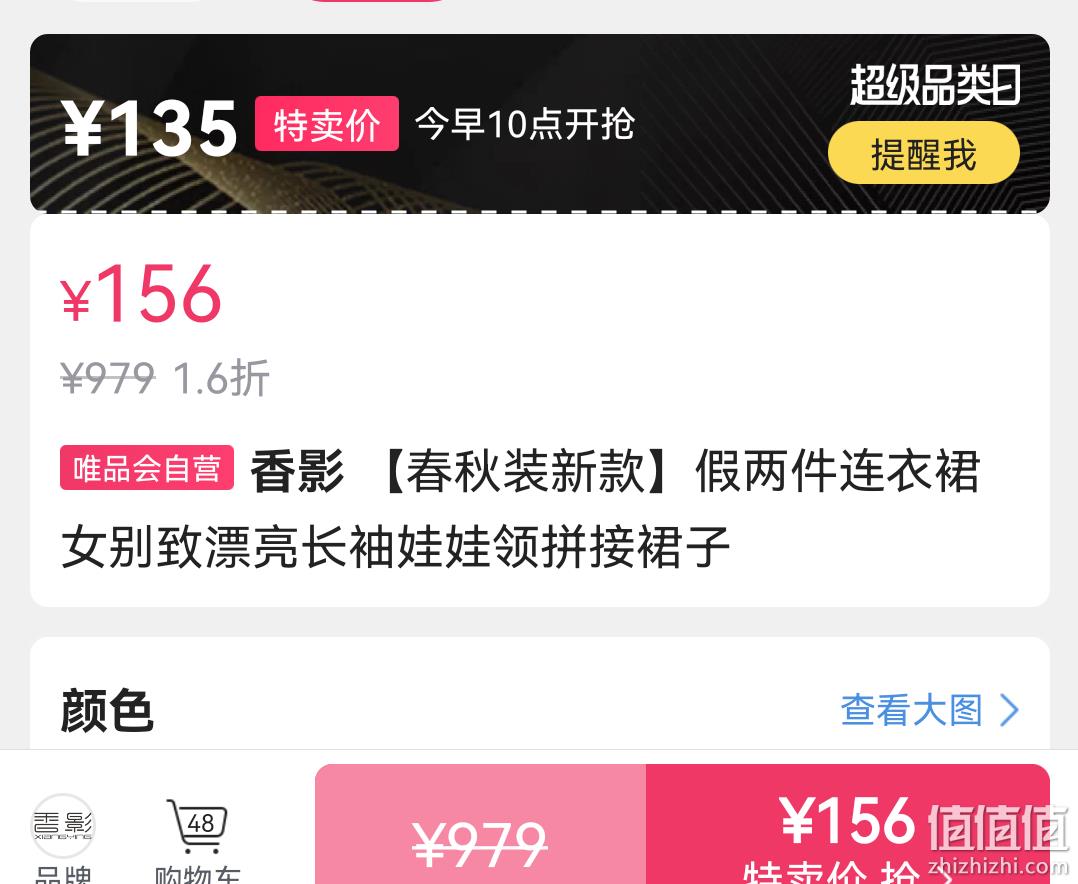Viewport: 1078px width, 884px height.
Task: Open the shopping cart icon
Action: [197, 826]
